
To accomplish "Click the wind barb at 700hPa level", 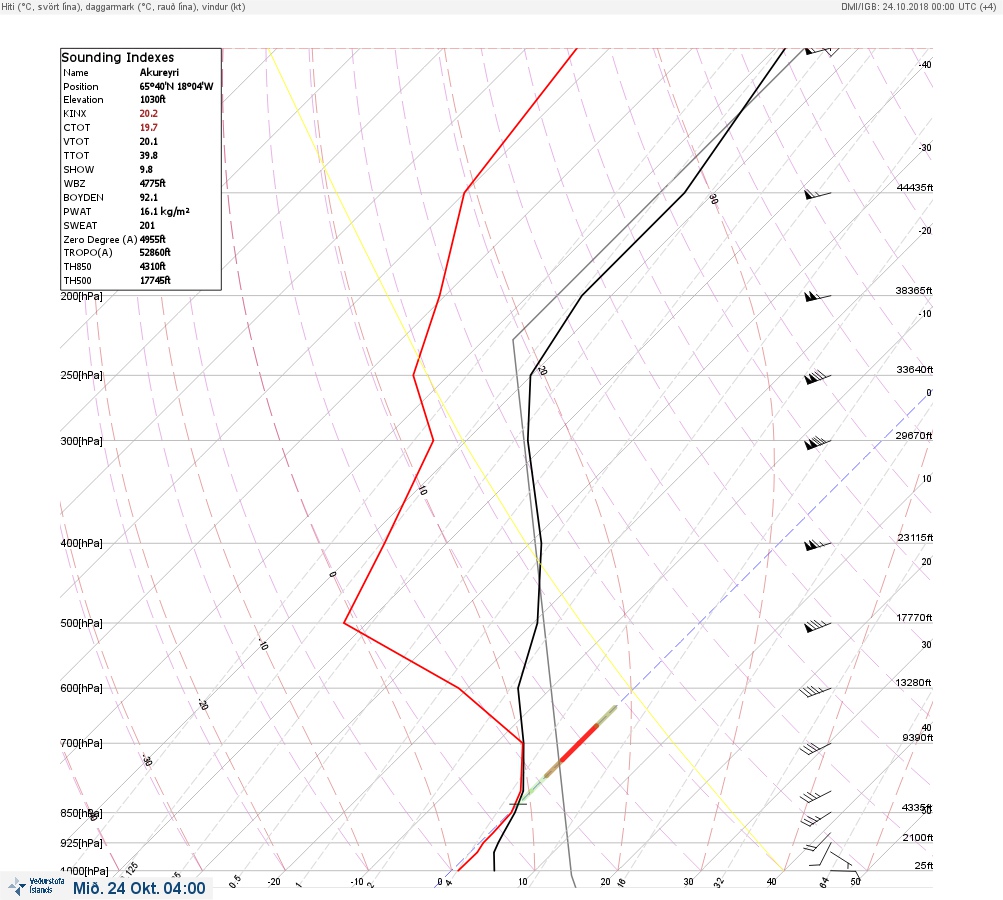I will pos(815,748).
